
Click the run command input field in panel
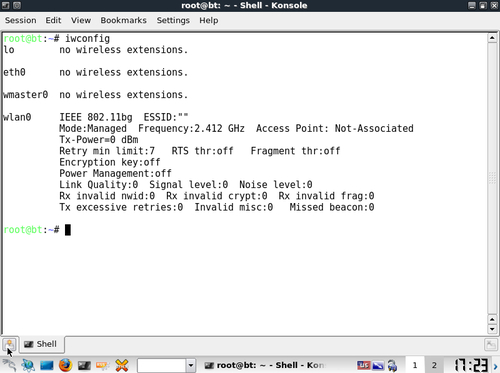pyautogui.click(x=161, y=365)
